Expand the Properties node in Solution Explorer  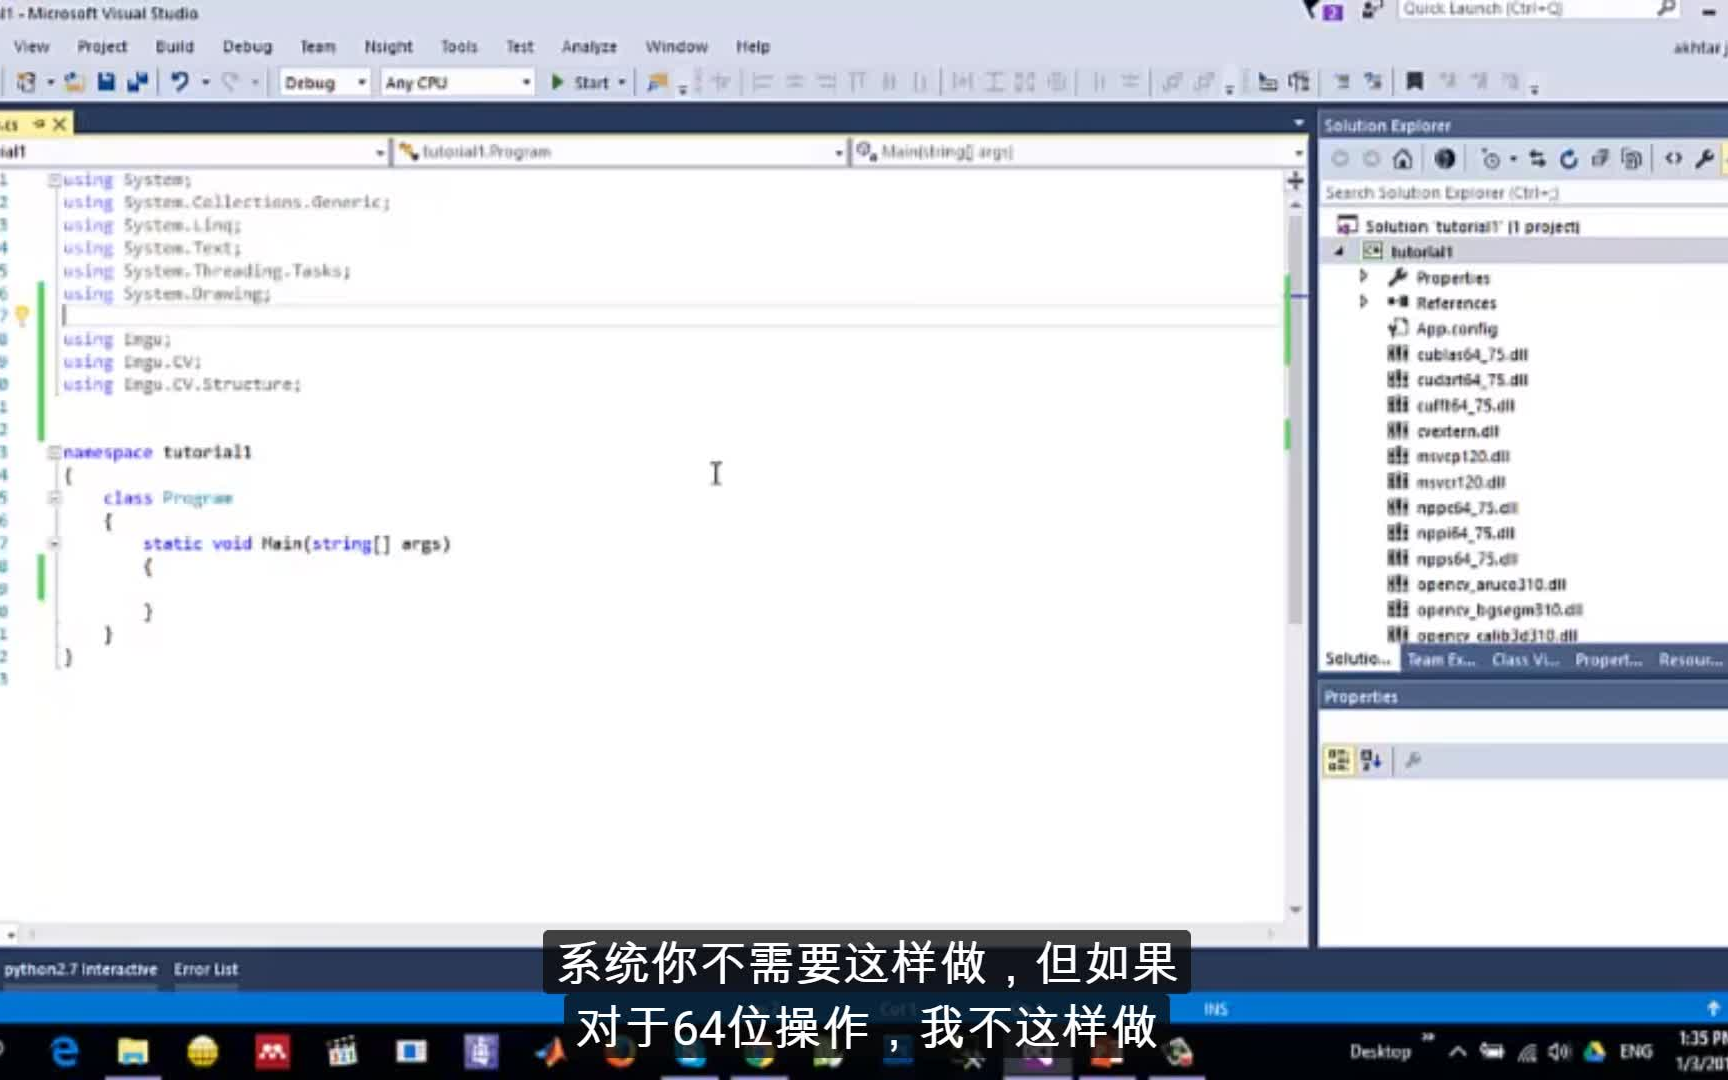coord(1363,276)
